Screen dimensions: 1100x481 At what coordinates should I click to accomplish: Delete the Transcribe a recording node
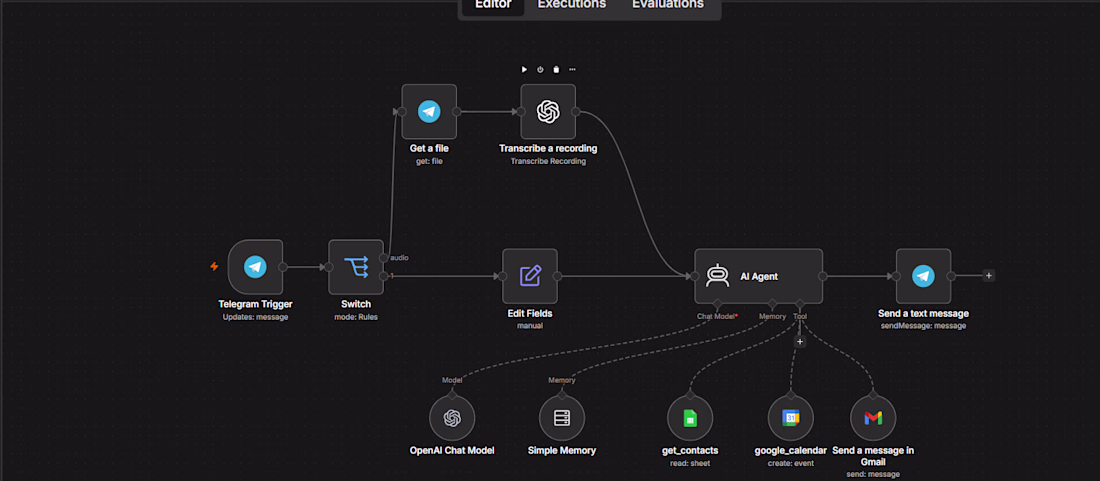[x=556, y=69]
